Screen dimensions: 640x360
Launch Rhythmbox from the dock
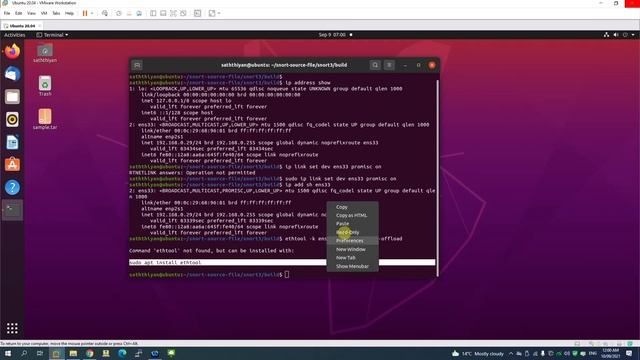click(x=12, y=119)
